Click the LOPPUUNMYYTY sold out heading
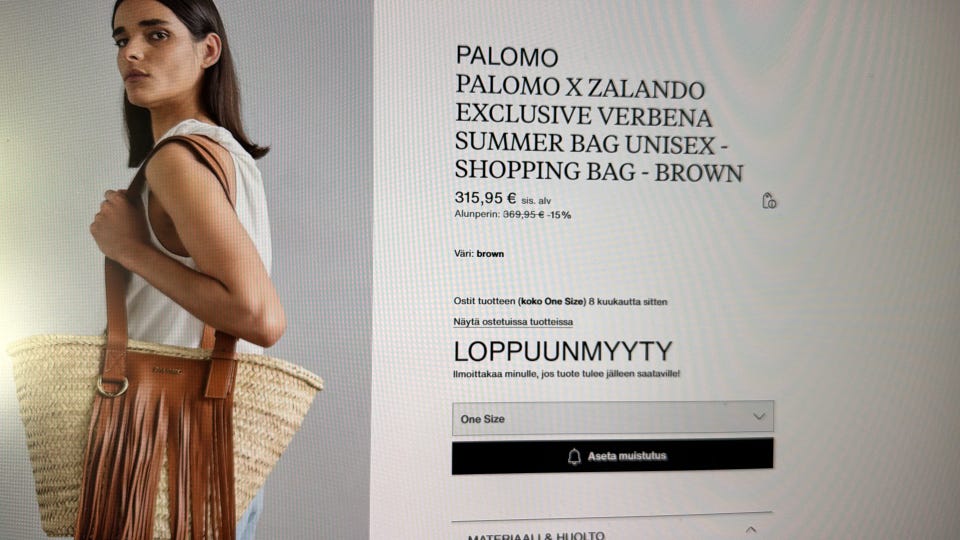960x540 pixels. click(563, 351)
